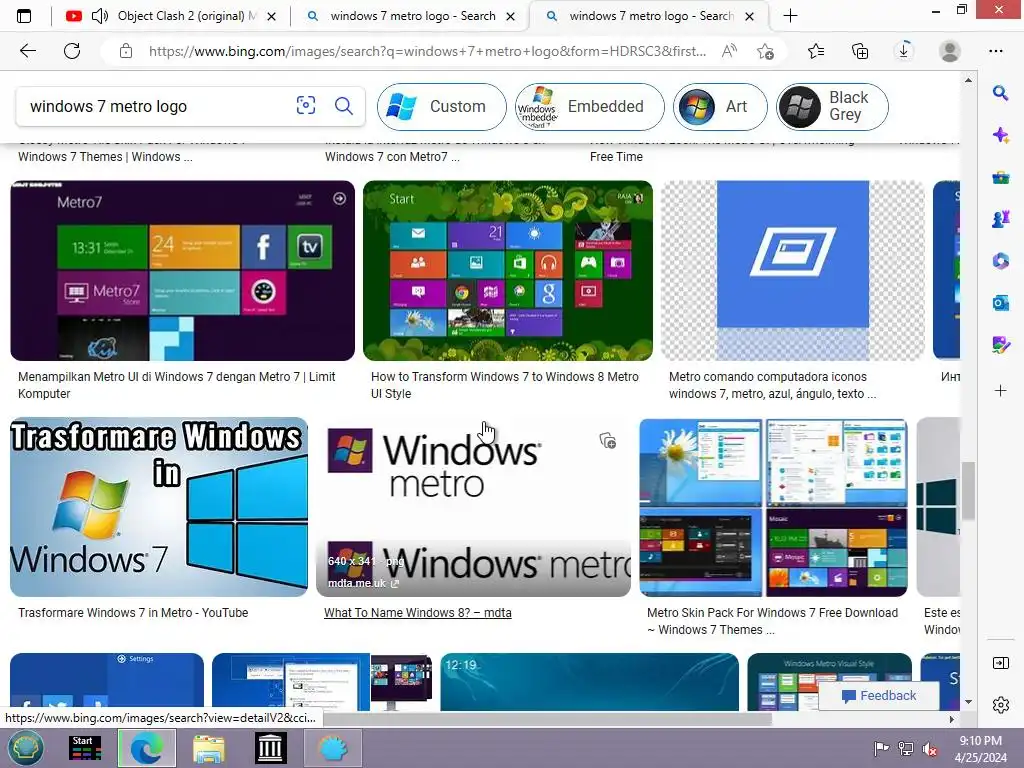
Task: Open the Feedback button
Action: point(879,696)
